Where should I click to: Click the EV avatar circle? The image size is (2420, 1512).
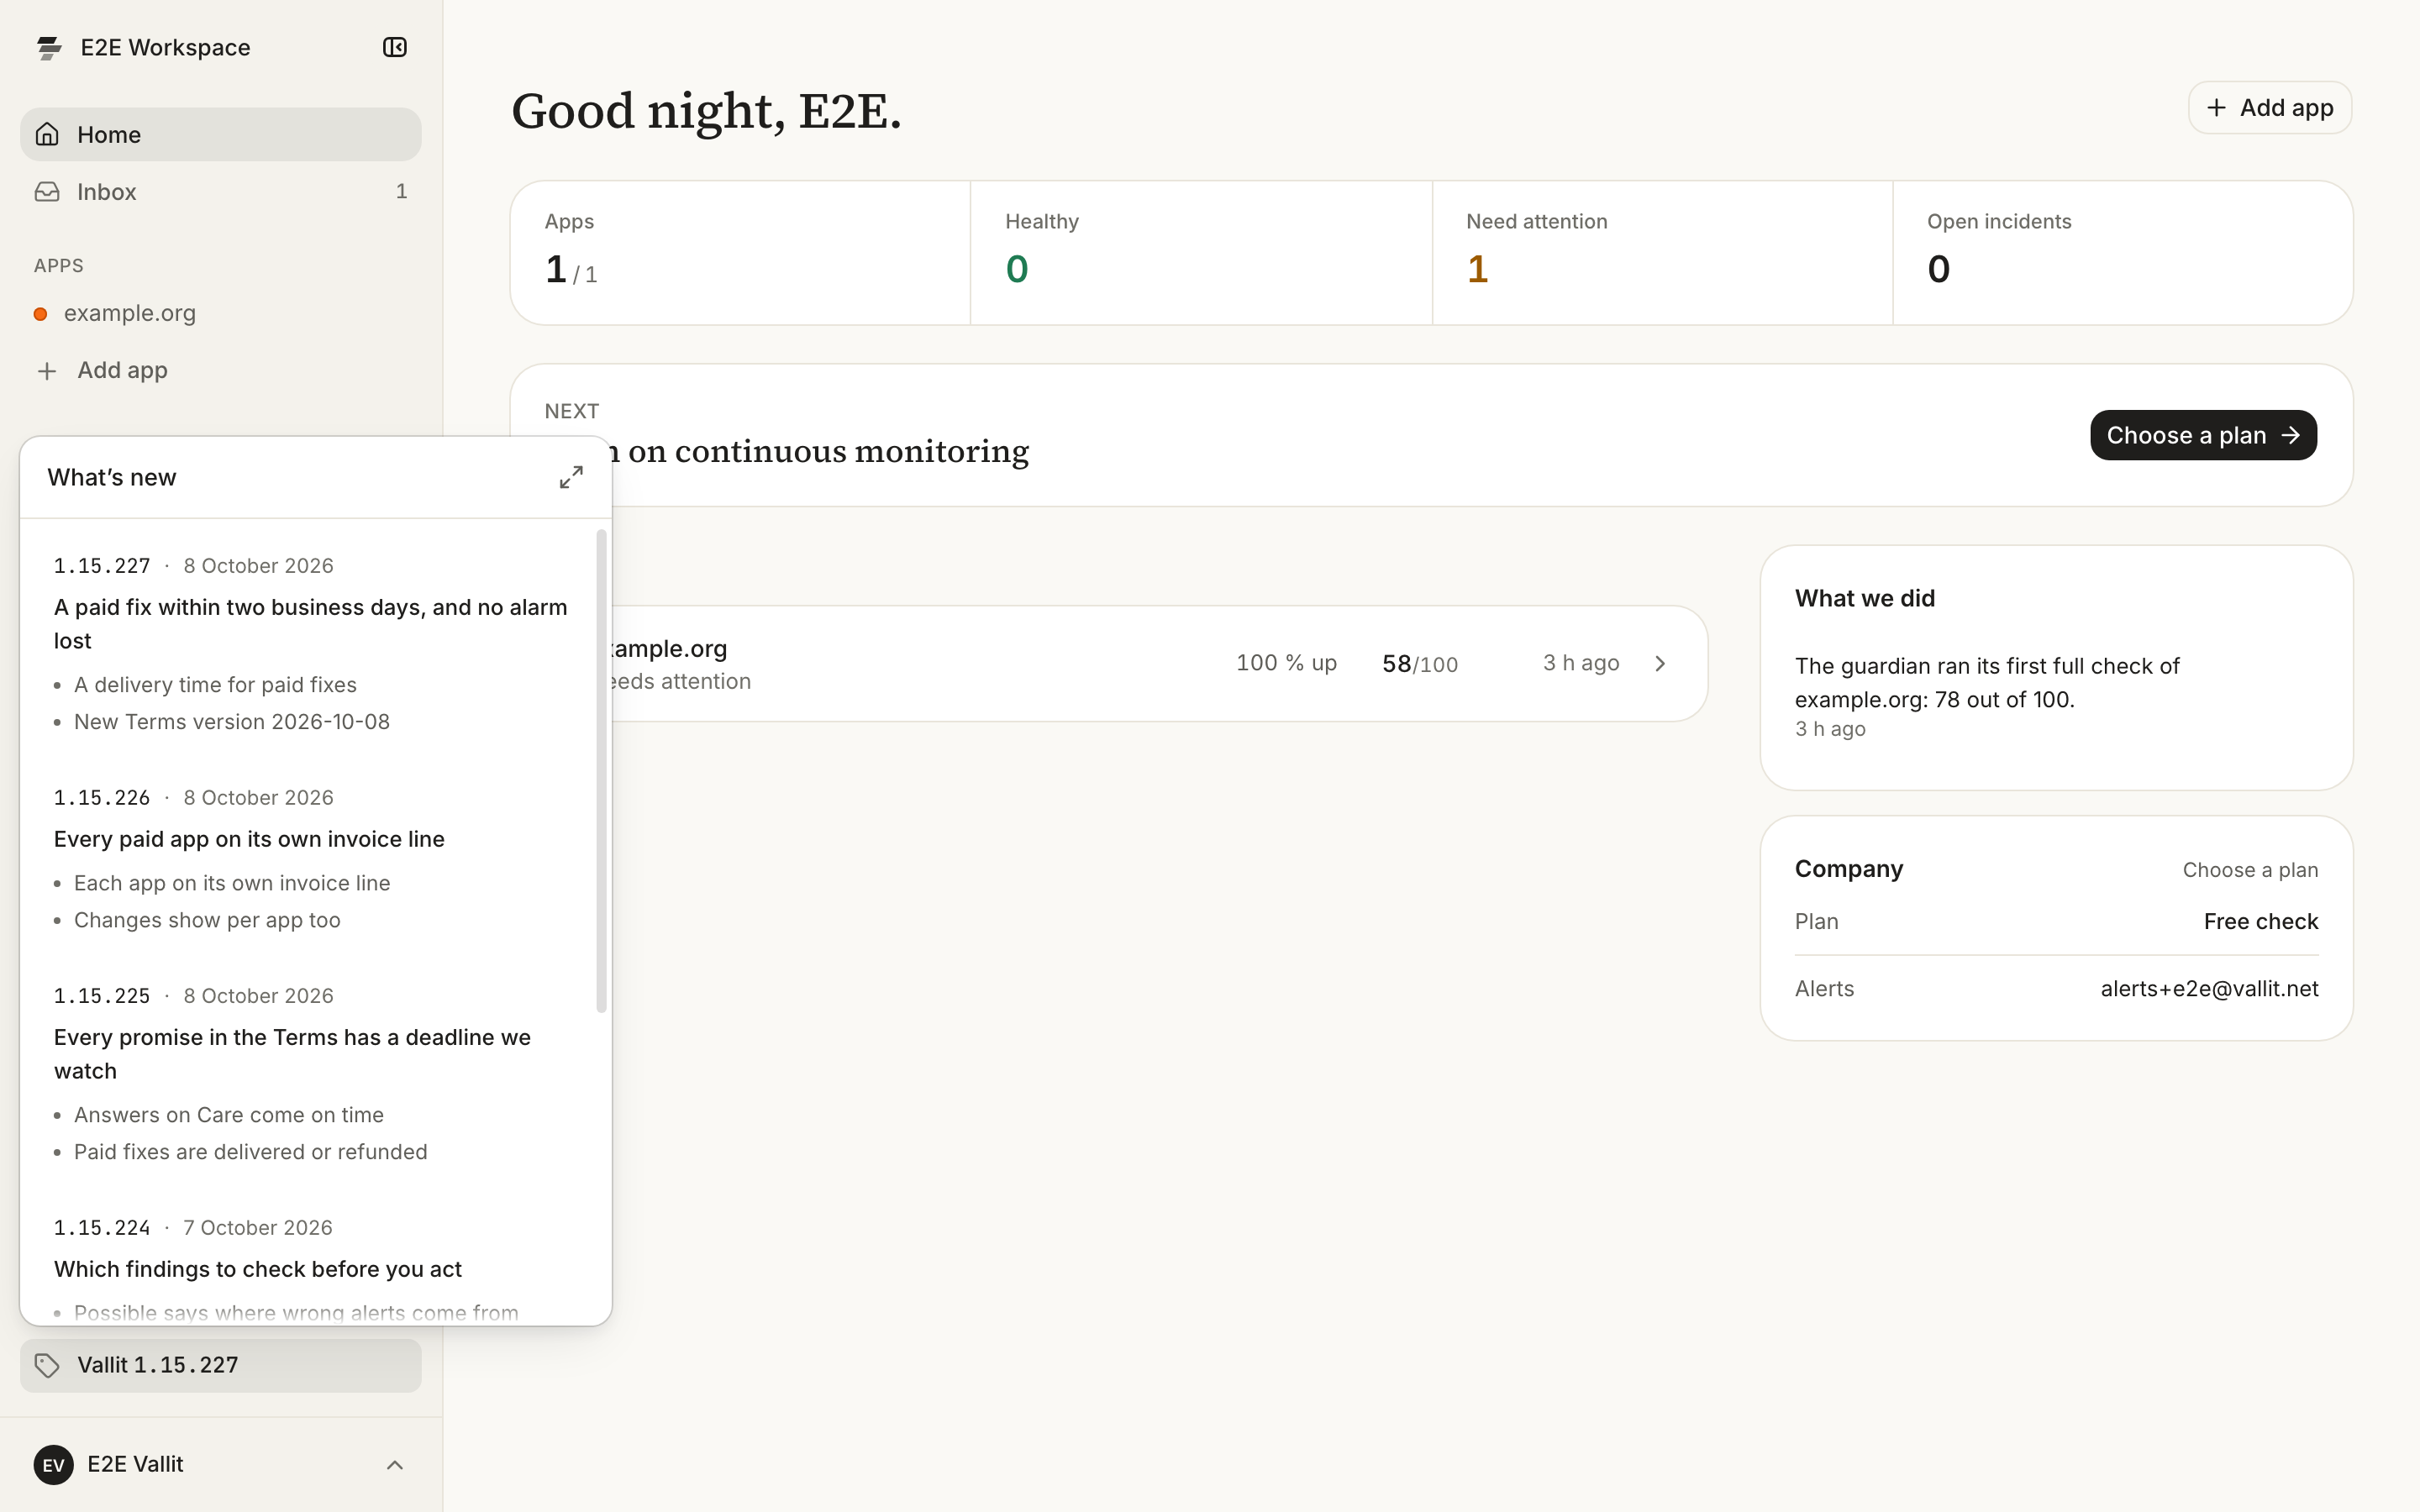pos(54,1464)
